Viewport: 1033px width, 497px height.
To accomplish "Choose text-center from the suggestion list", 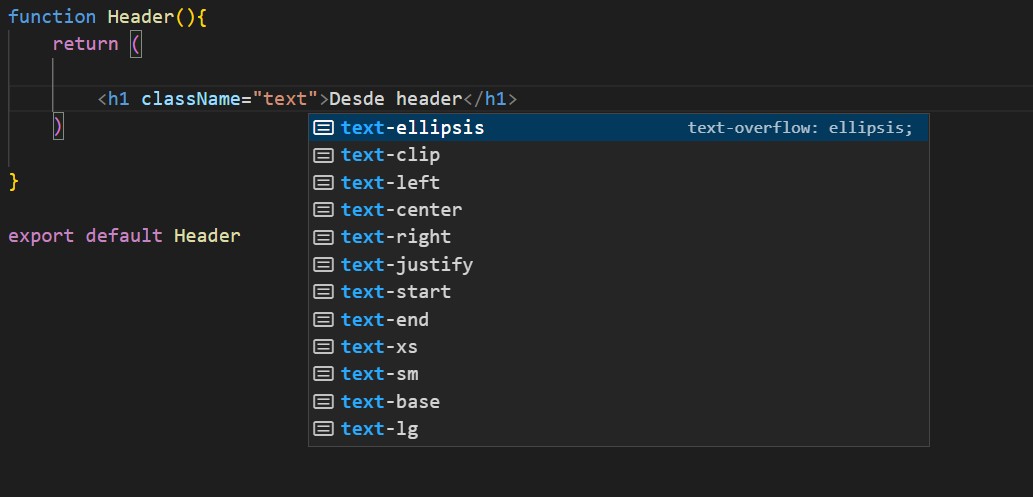I will coord(401,210).
